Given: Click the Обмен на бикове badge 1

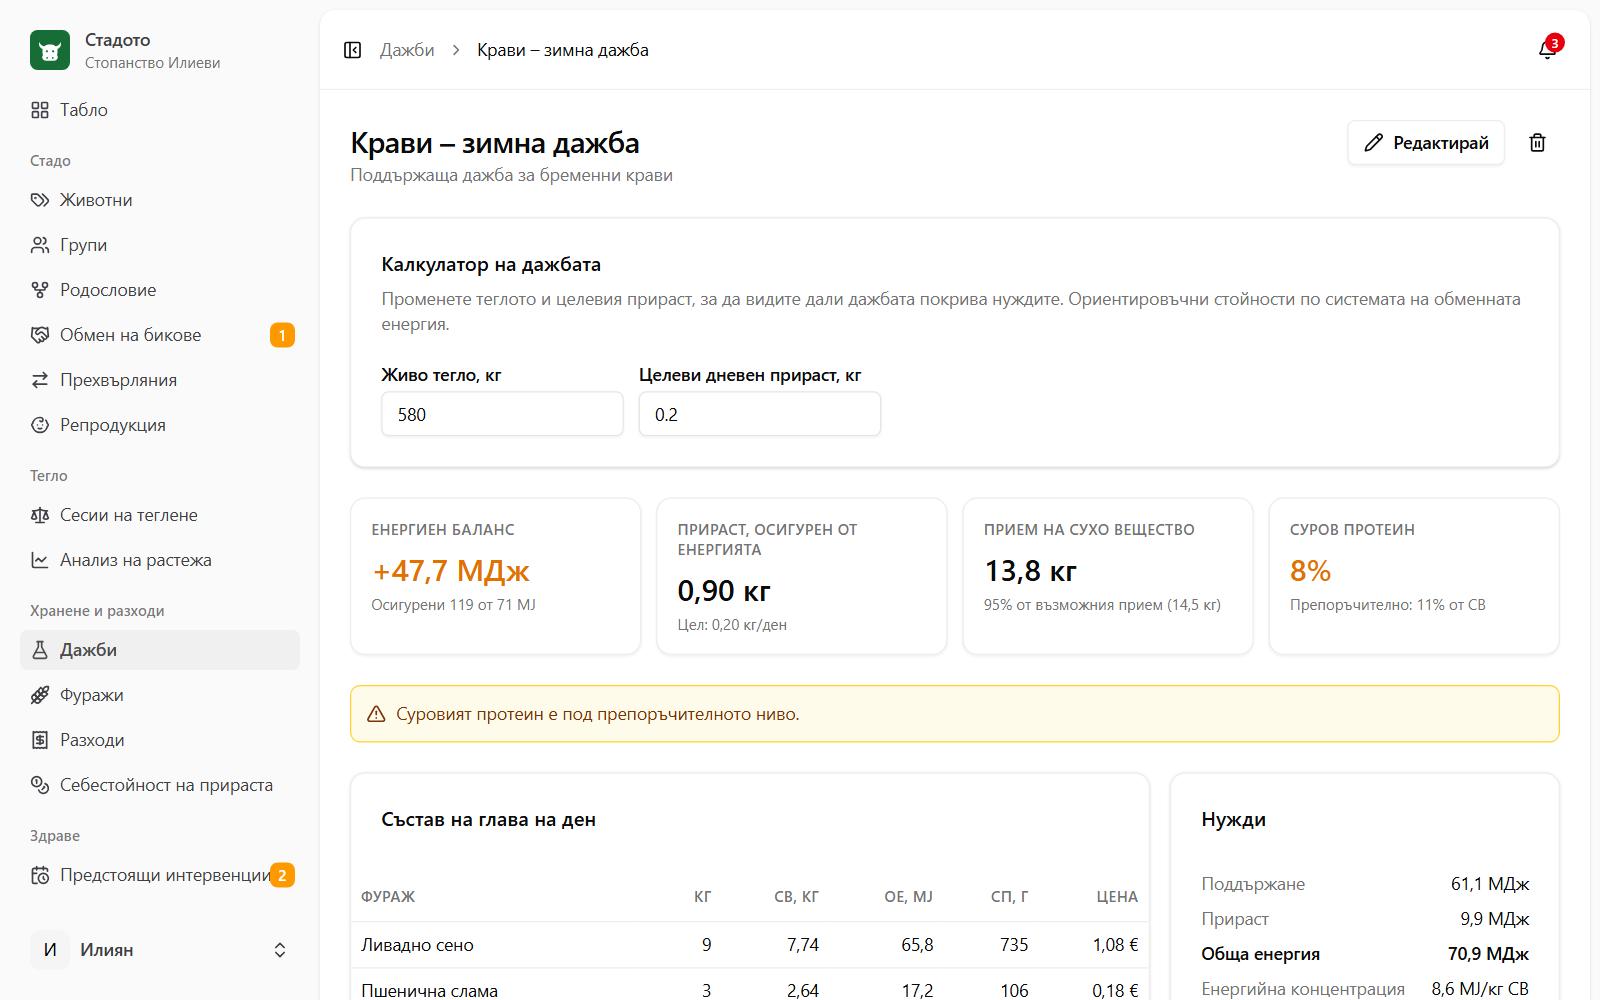Looking at the screenshot, I should (282, 335).
